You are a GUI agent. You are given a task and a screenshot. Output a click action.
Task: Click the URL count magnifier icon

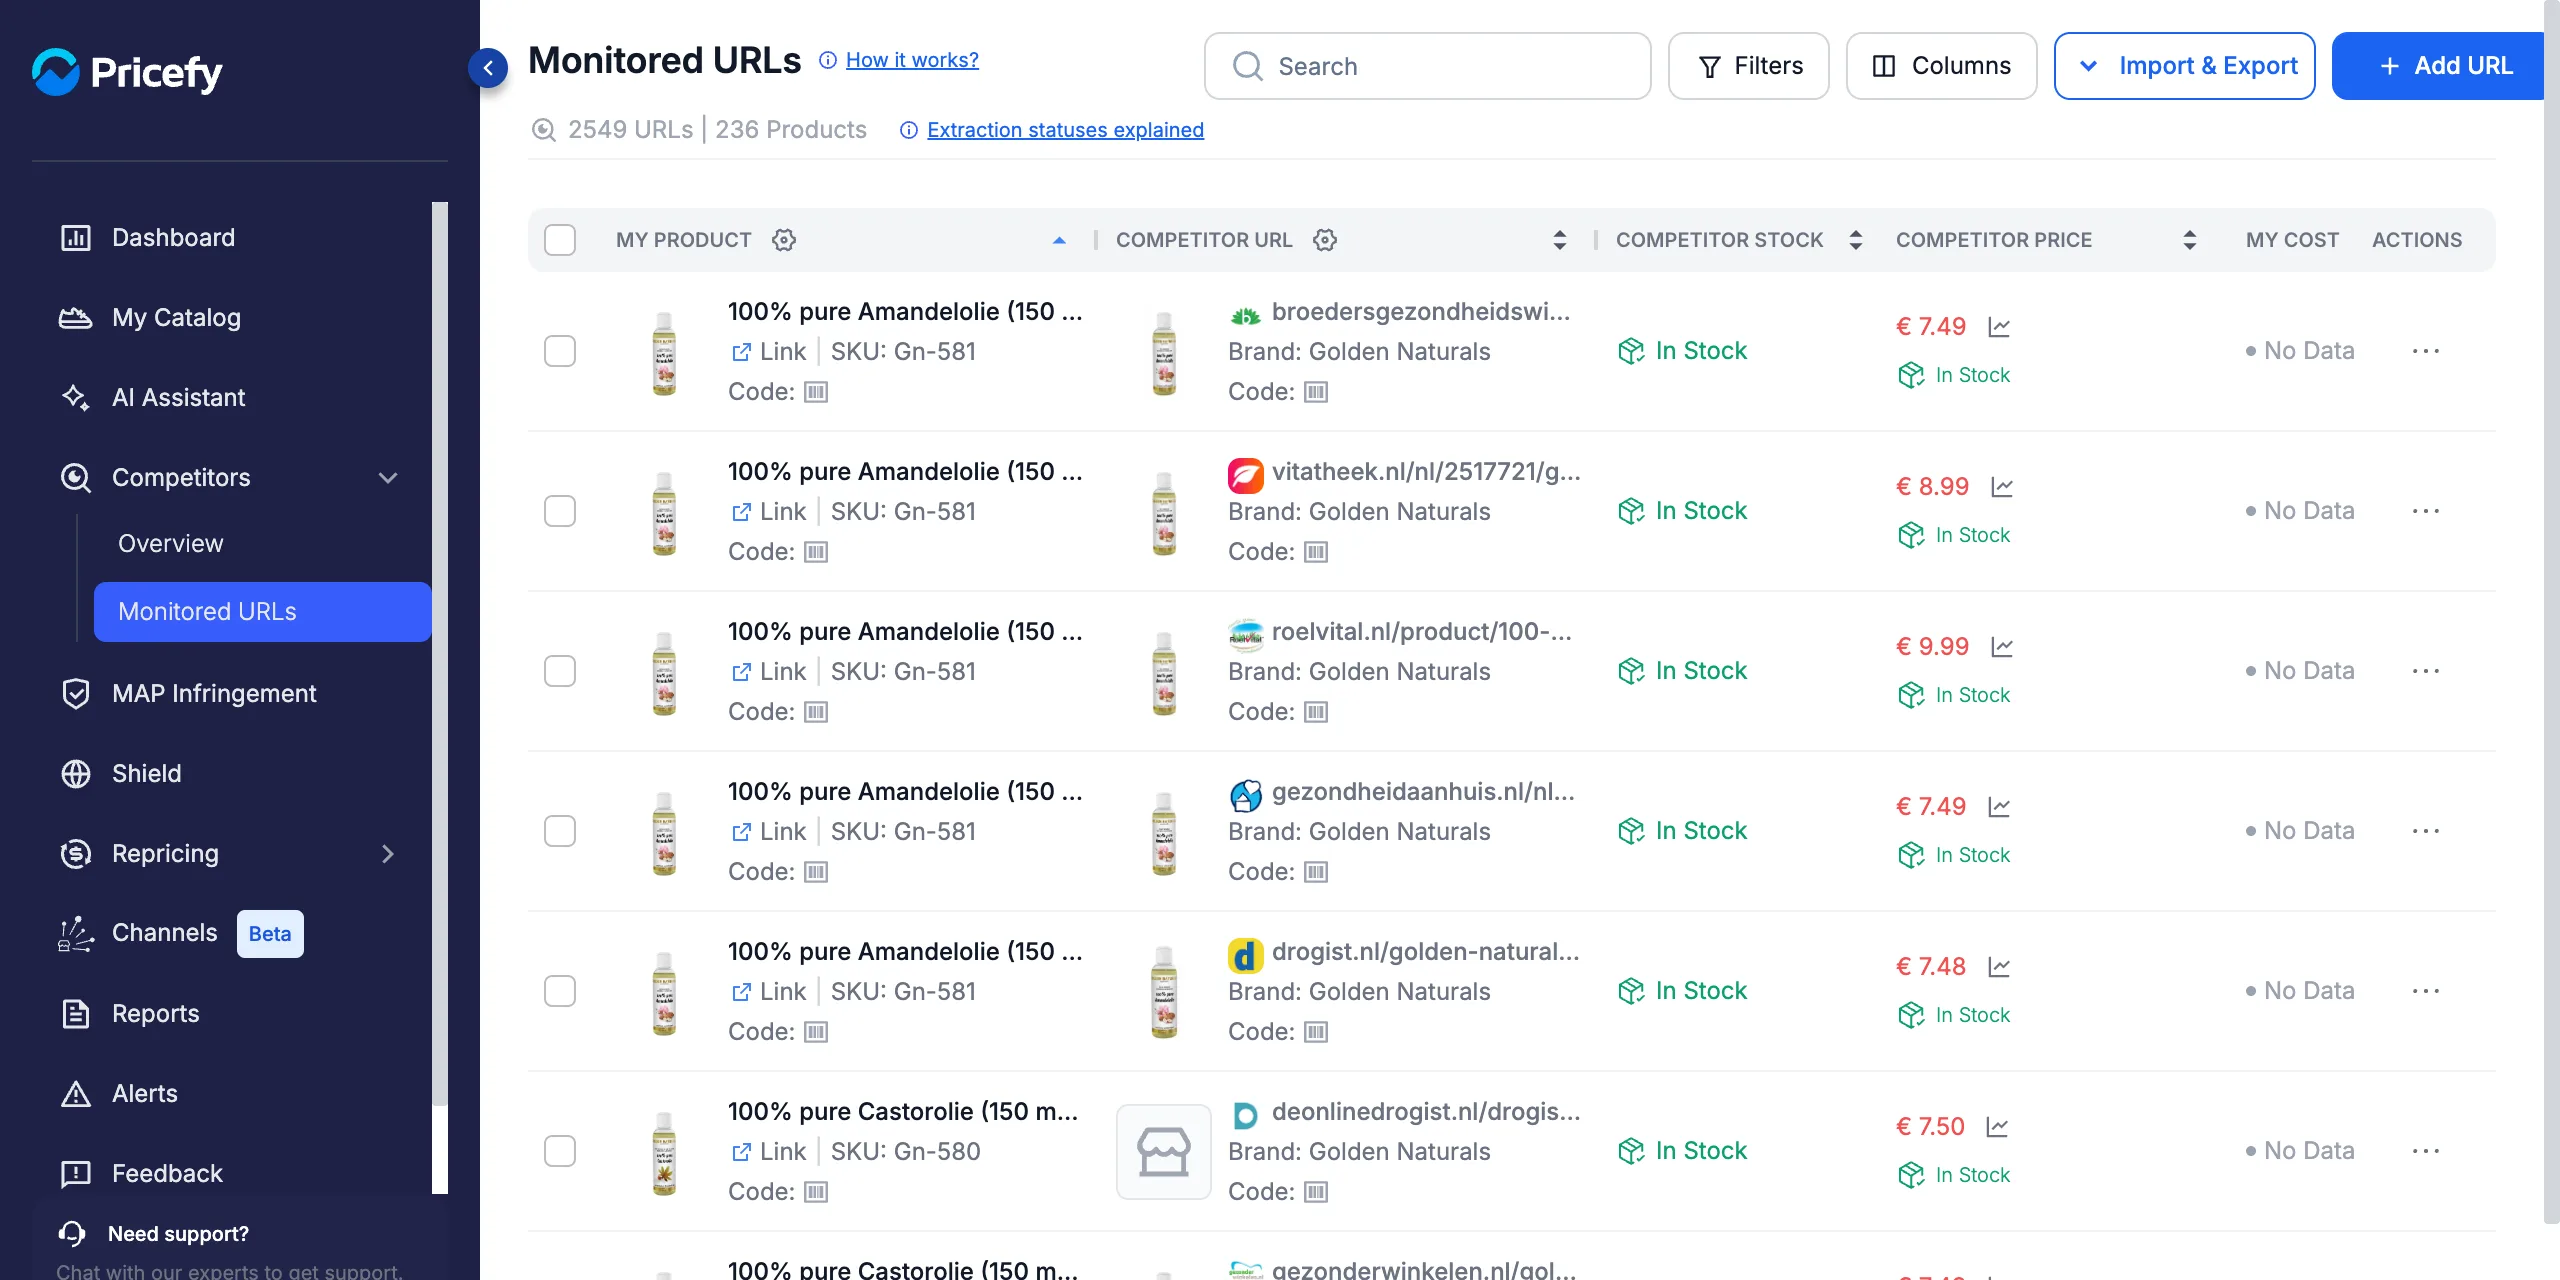[543, 130]
